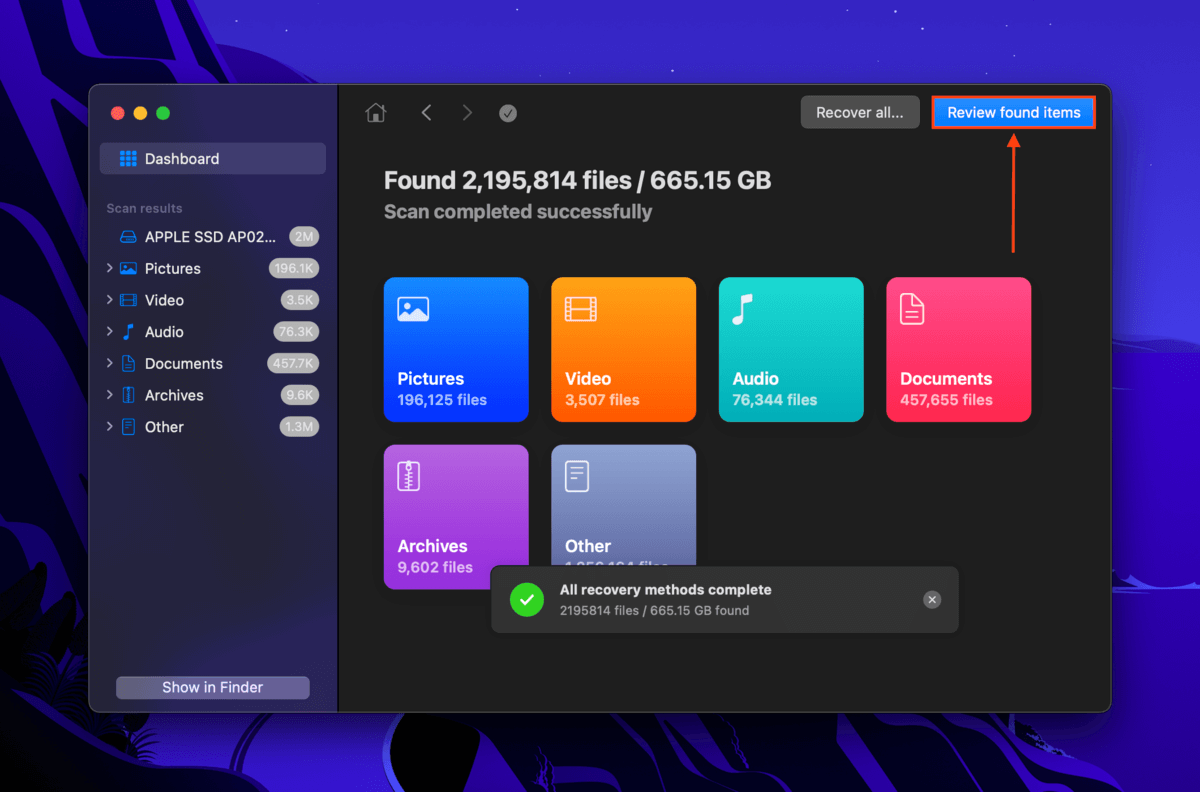Navigate back with the left arrow
Viewport: 1200px width, 792px height.
pyautogui.click(x=426, y=113)
